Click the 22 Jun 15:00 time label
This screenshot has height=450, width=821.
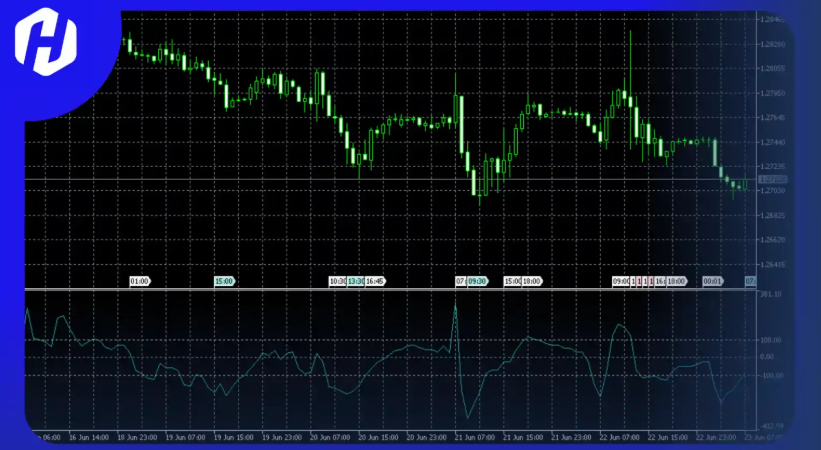point(667,437)
